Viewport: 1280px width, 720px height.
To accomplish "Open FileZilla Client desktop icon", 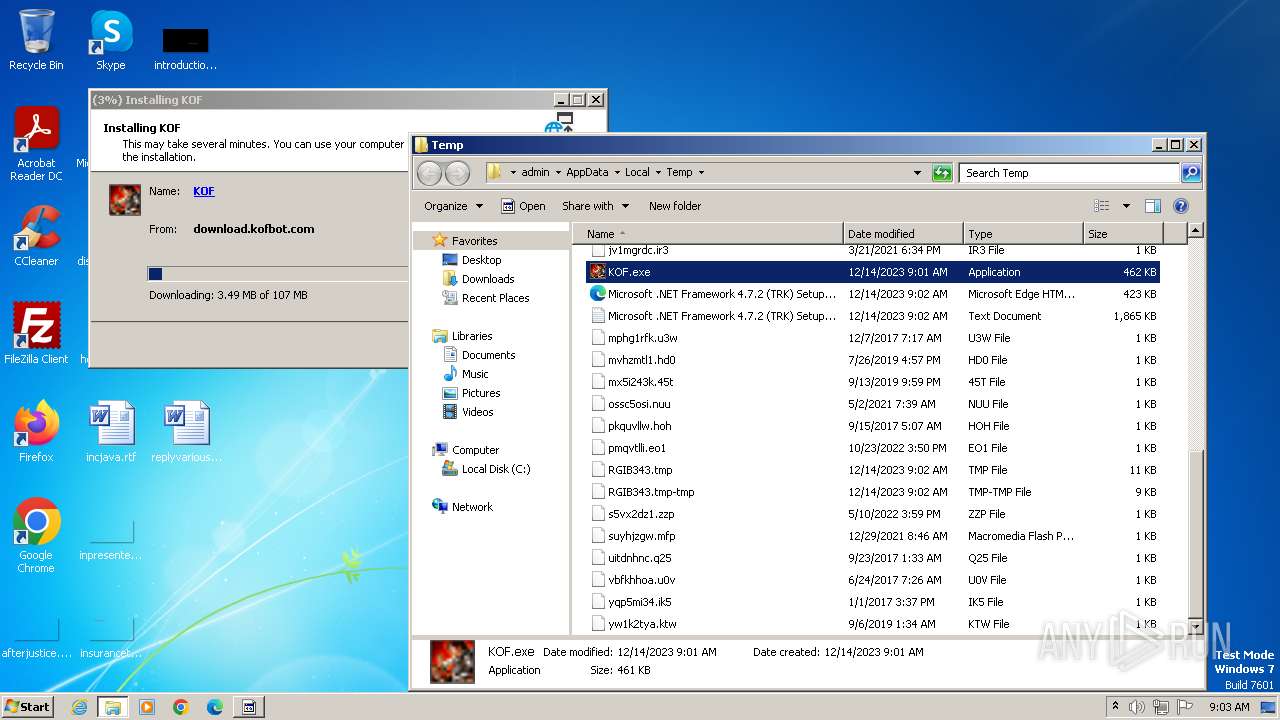I will click(x=36, y=333).
